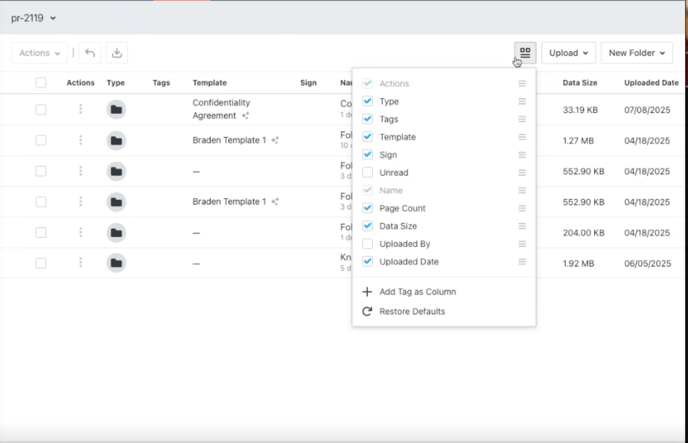
Task: Open three-dot actions menu for Confidentiality Agreement row
Action: coord(81,109)
